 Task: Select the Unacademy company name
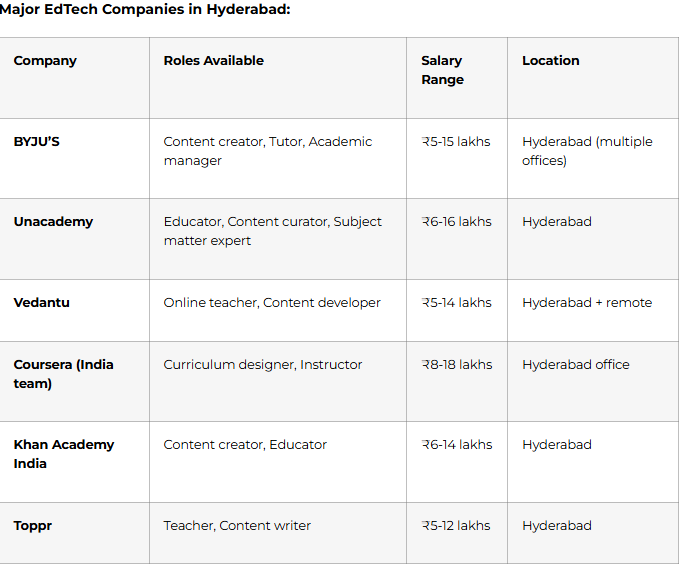tap(53, 222)
